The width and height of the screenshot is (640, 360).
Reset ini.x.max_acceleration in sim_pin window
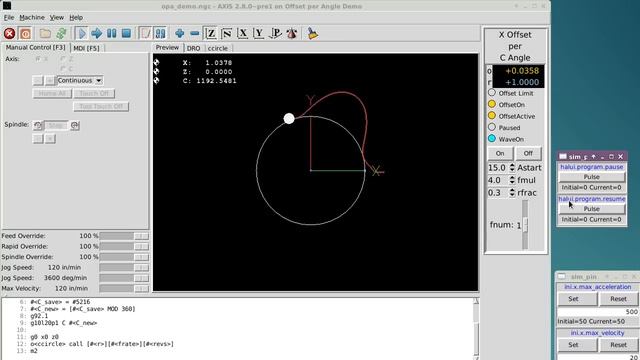(618, 299)
